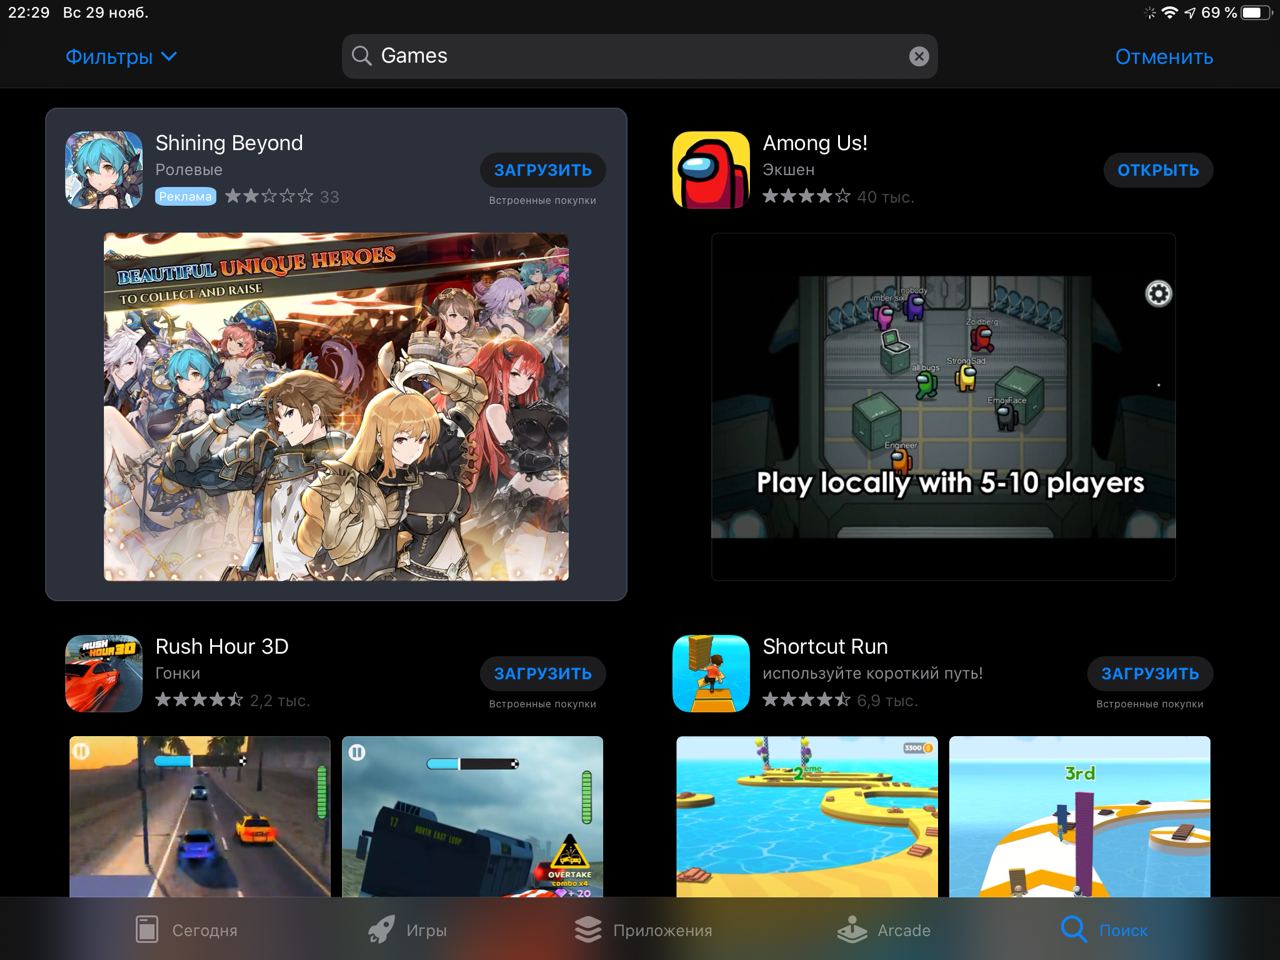Open the Shining Beyond heroes screenshot
The image size is (1280, 960).
click(336, 407)
